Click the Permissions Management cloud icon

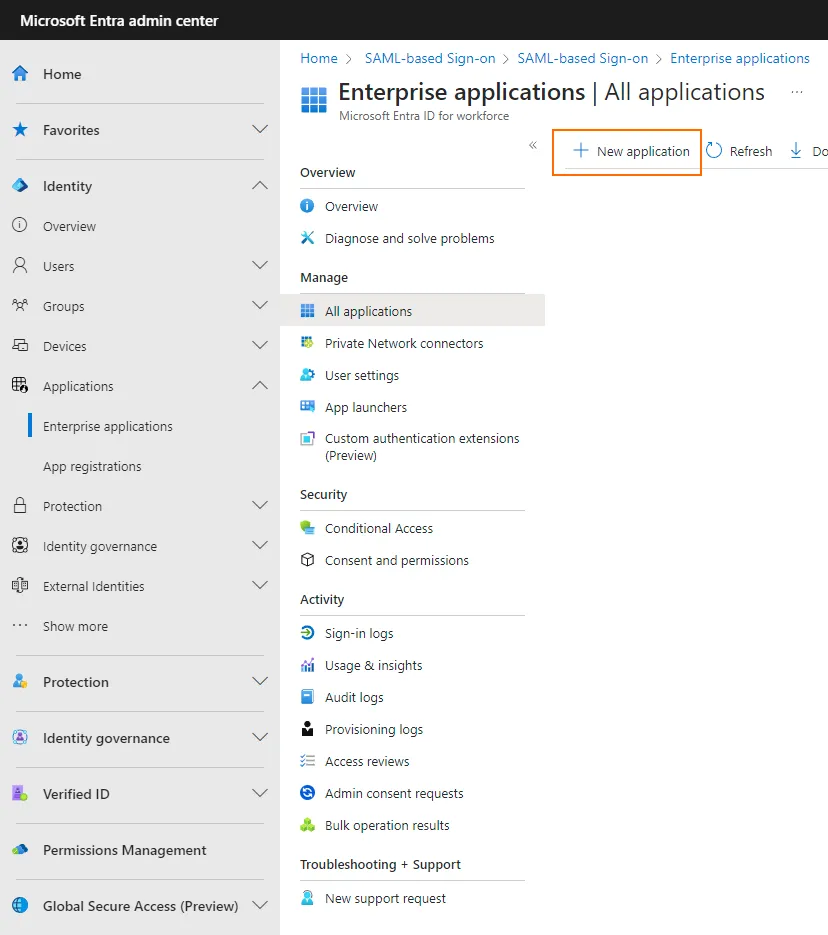tap(20, 849)
